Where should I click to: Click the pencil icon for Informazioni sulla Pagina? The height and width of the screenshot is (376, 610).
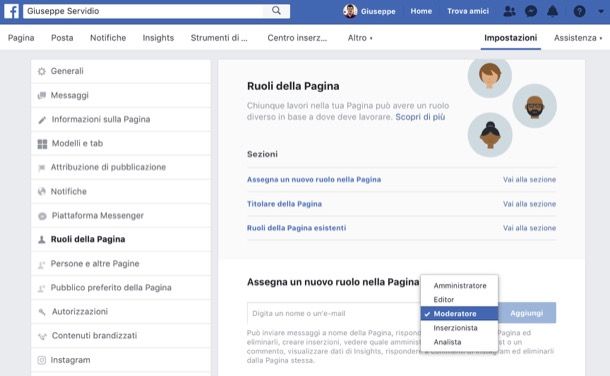42,120
